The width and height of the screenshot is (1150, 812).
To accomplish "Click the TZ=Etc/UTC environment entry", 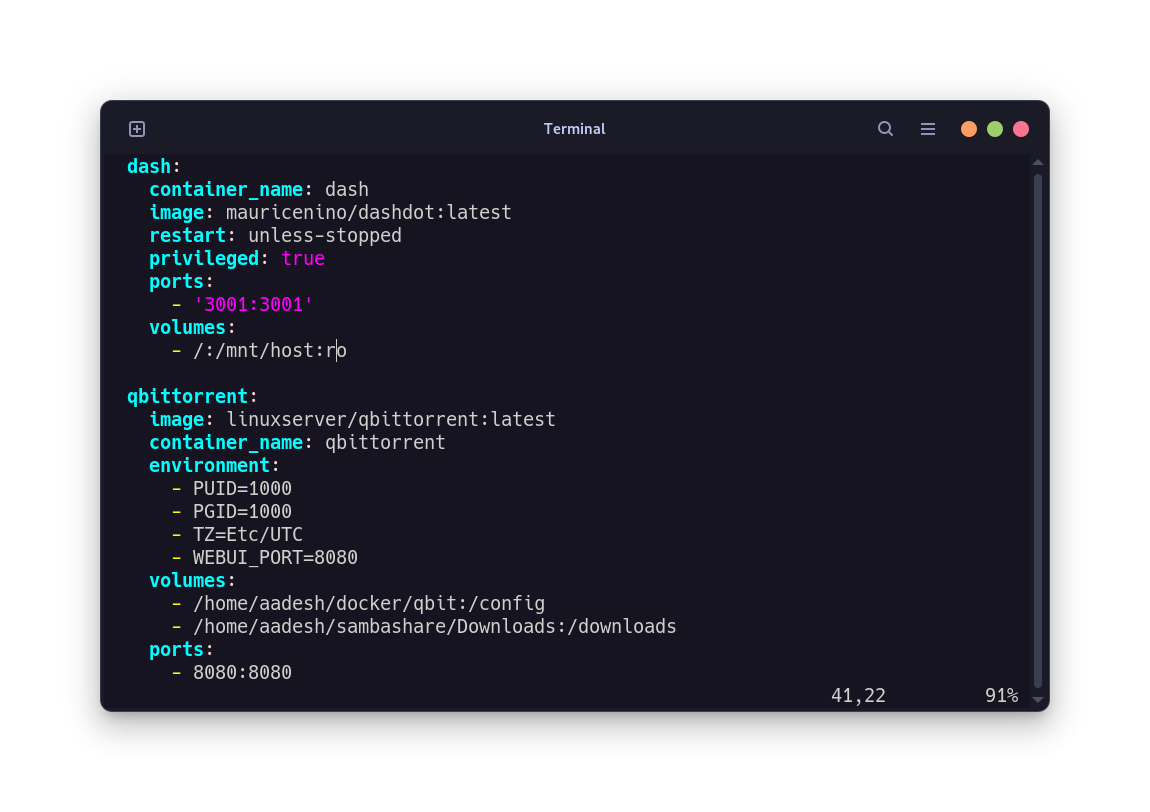I will tap(247, 534).
